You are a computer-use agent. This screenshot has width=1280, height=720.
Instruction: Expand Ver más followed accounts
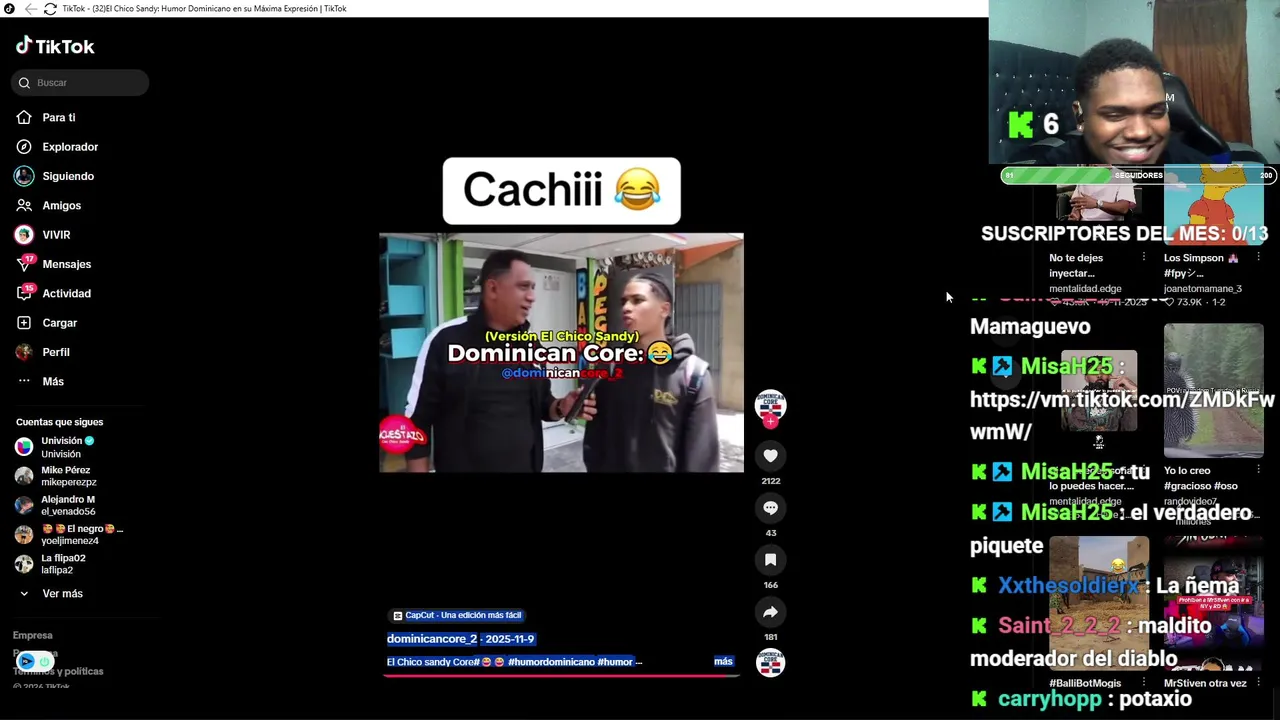[62, 594]
